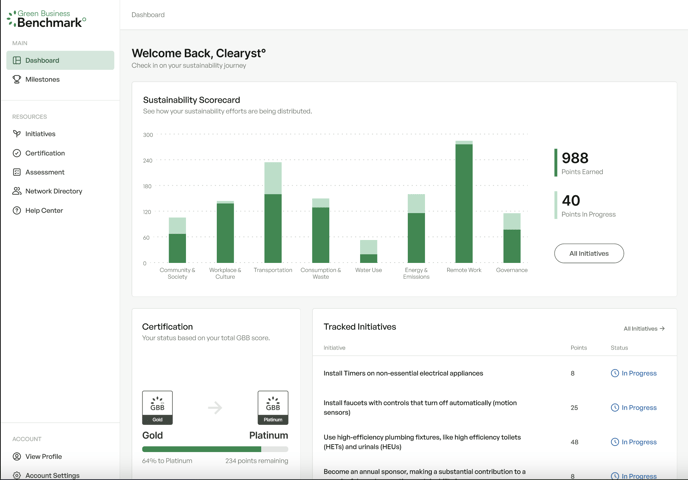Select the Remote Work bar in chart

pos(464,204)
